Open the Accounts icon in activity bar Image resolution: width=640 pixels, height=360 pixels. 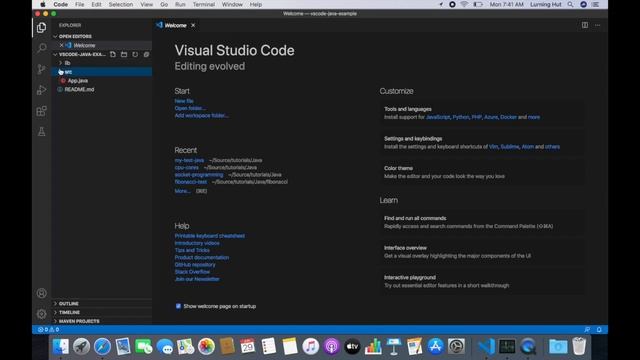[x=41, y=293]
